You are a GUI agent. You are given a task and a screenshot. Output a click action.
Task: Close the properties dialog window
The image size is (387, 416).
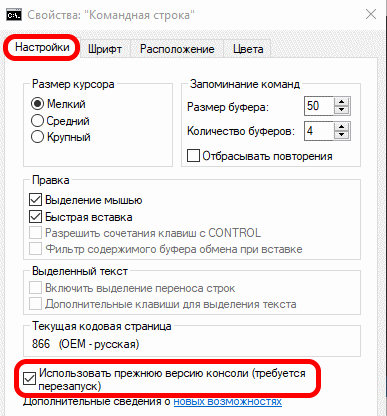coord(371,14)
